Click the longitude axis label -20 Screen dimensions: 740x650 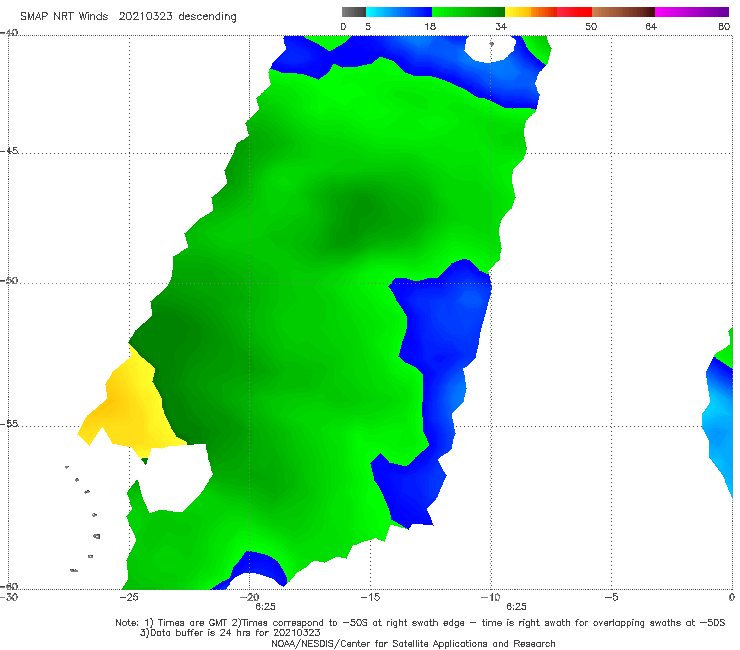(x=250, y=597)
